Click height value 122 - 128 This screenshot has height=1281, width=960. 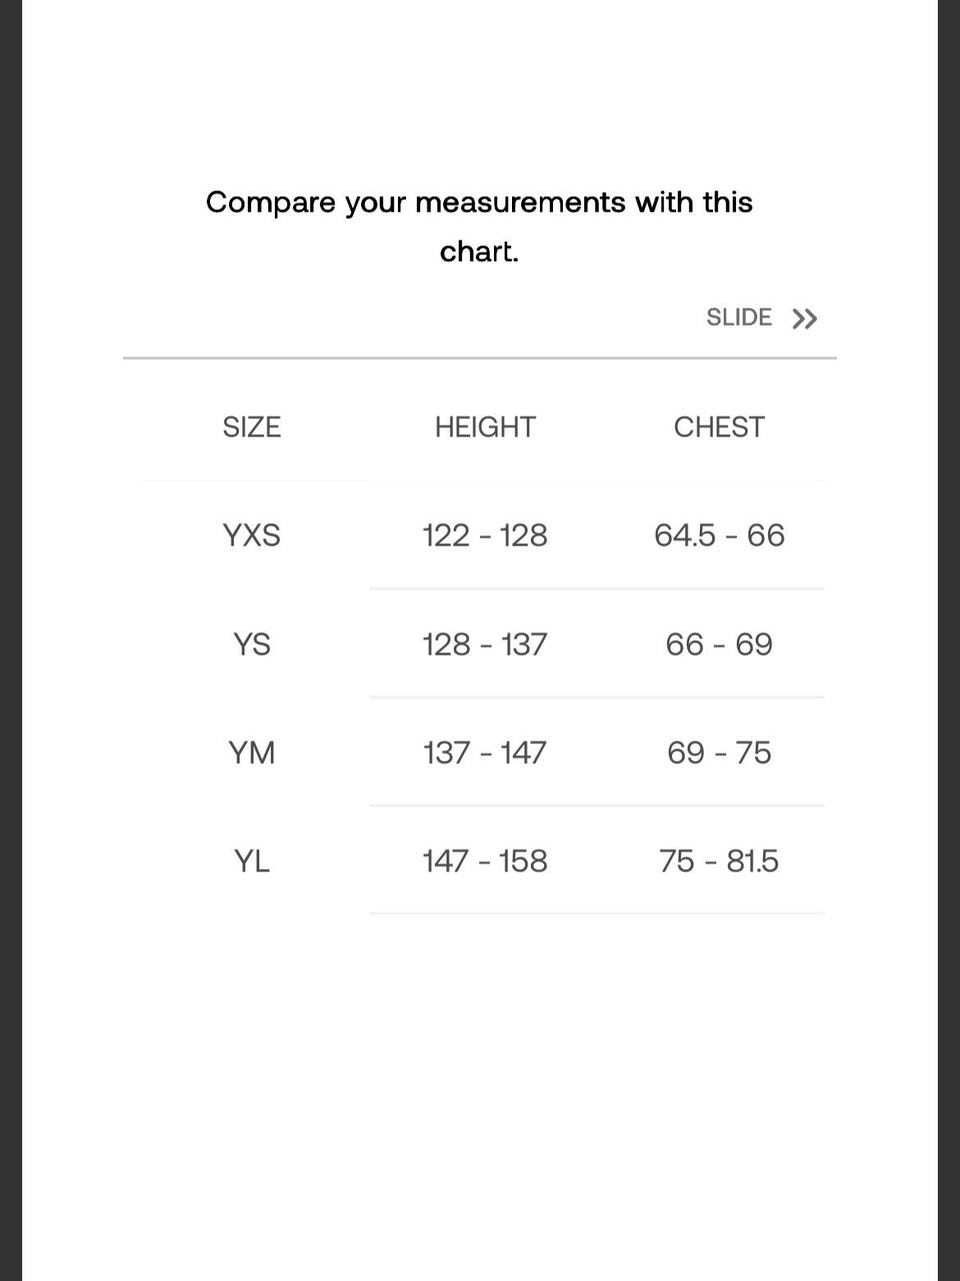click(485, 536)
